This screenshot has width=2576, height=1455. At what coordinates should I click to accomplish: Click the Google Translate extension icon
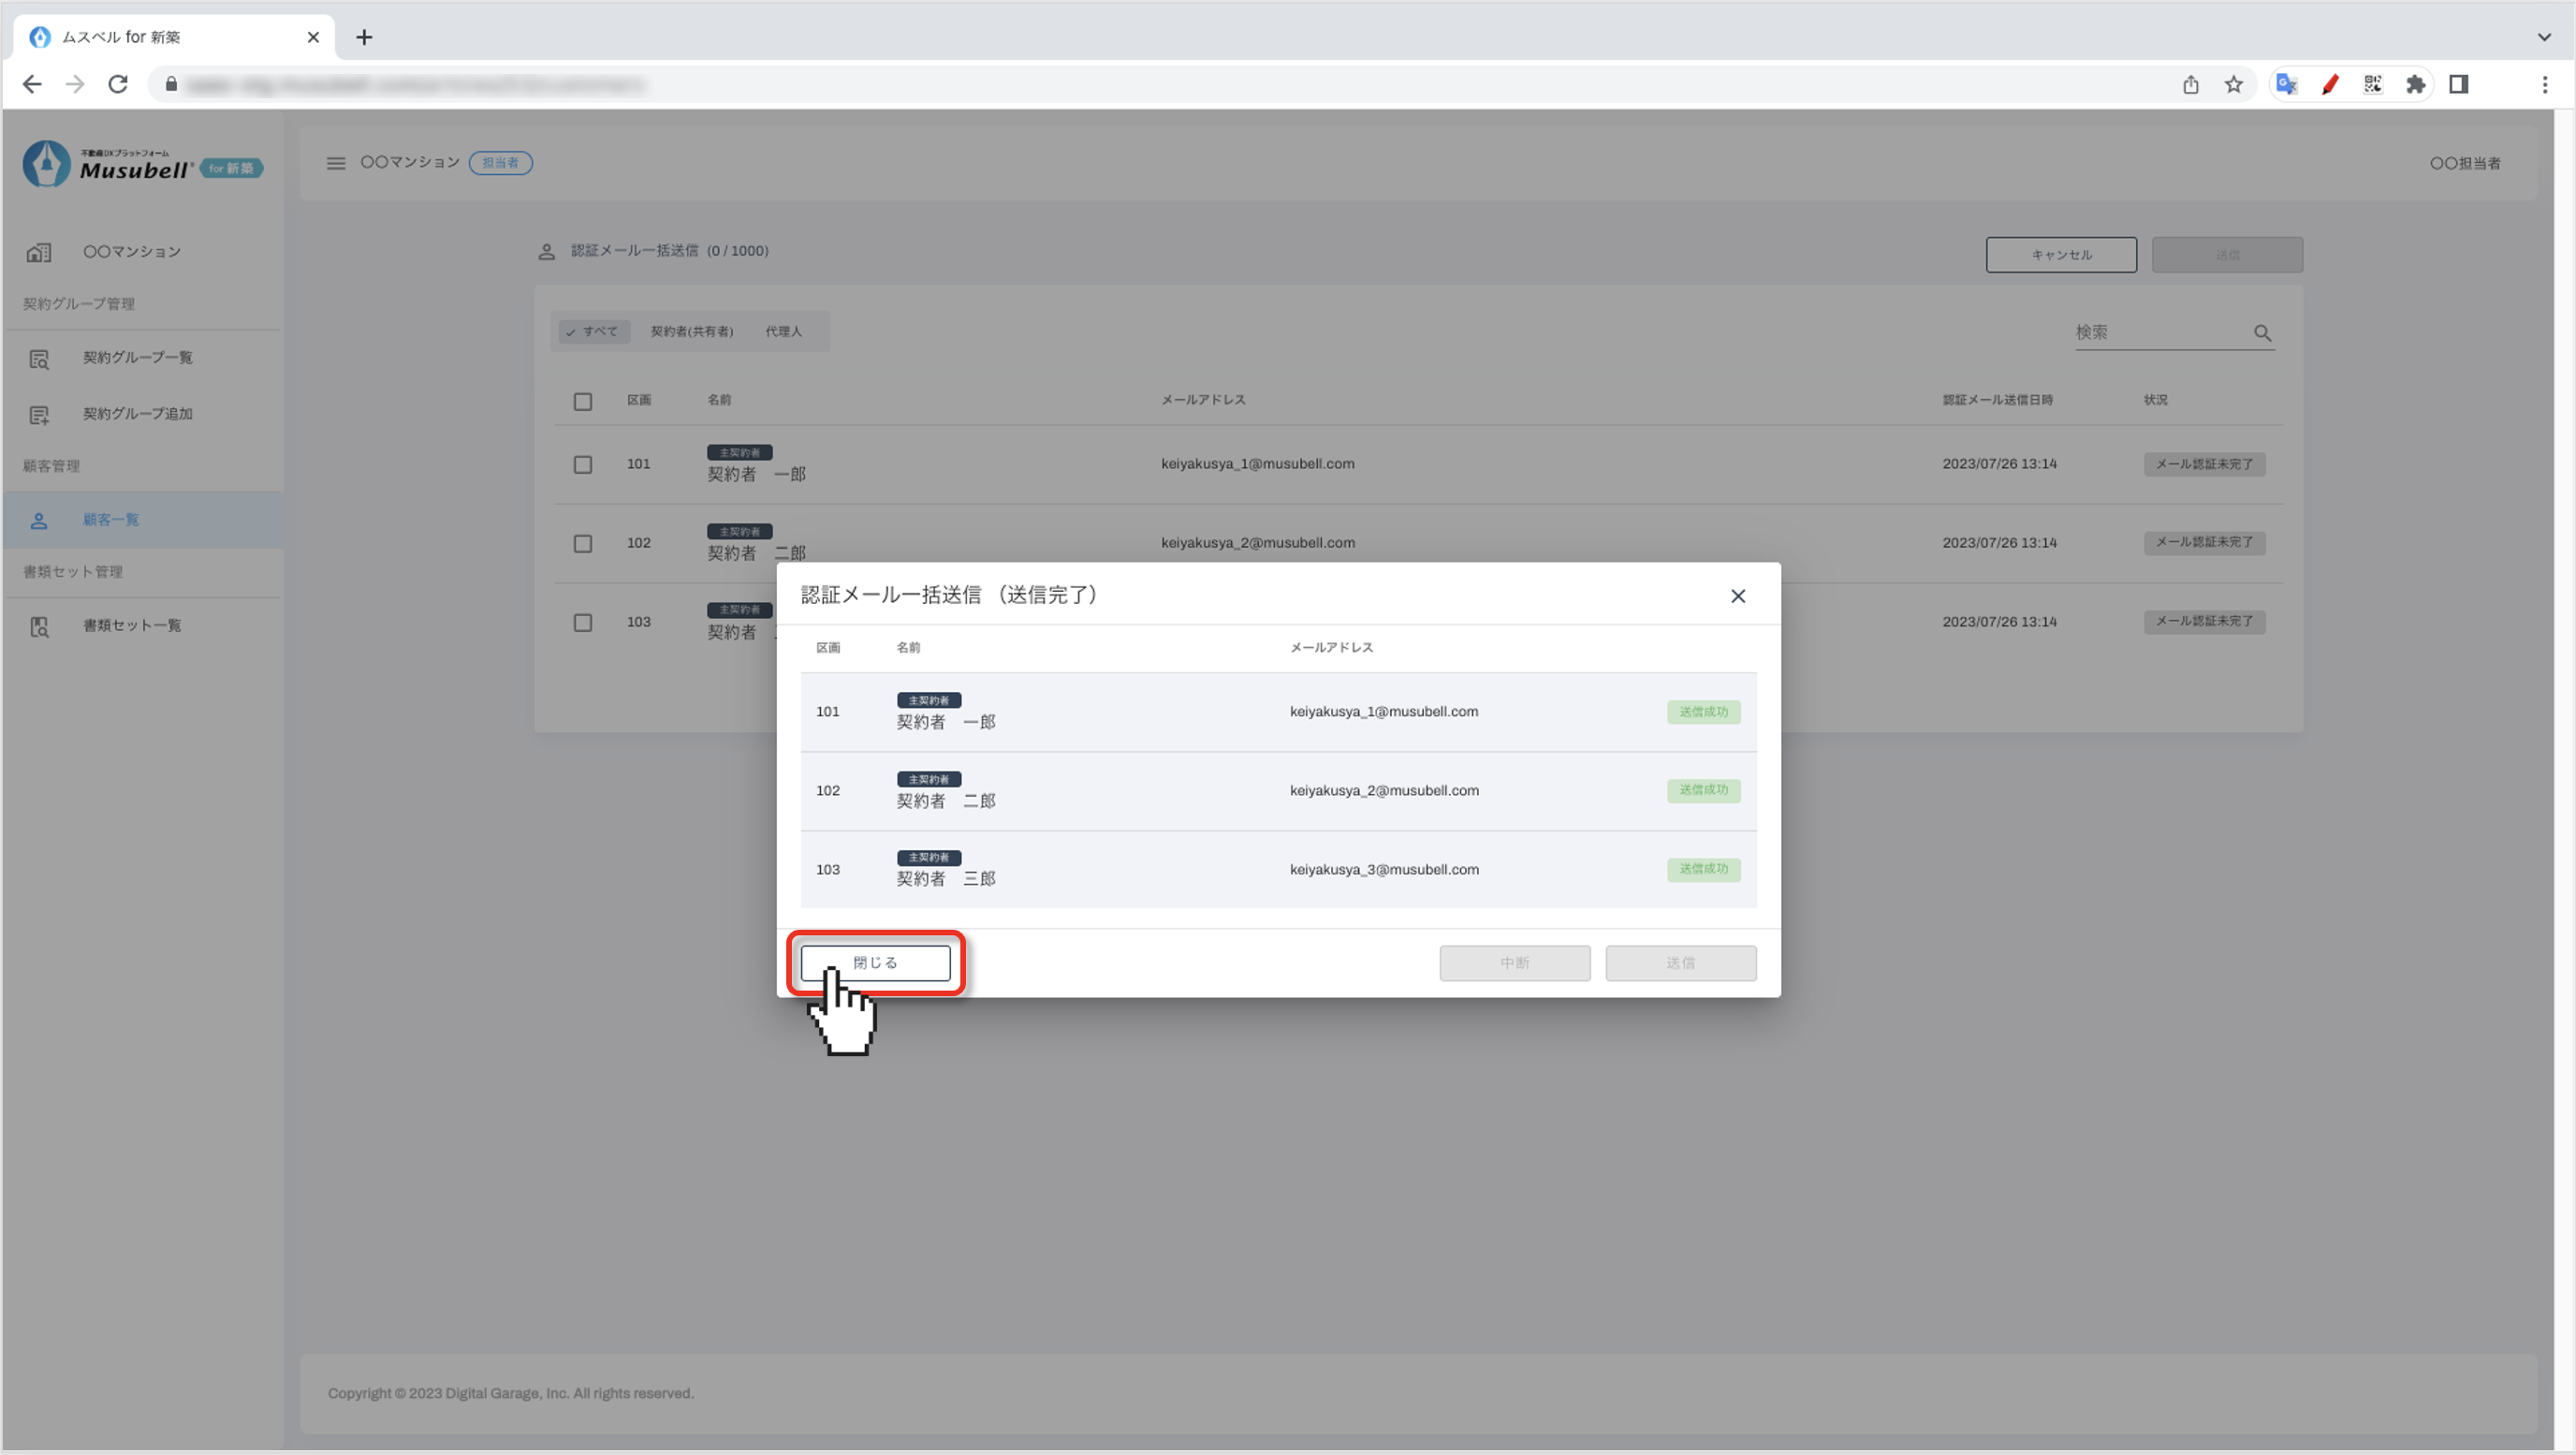click(2286, 85)
